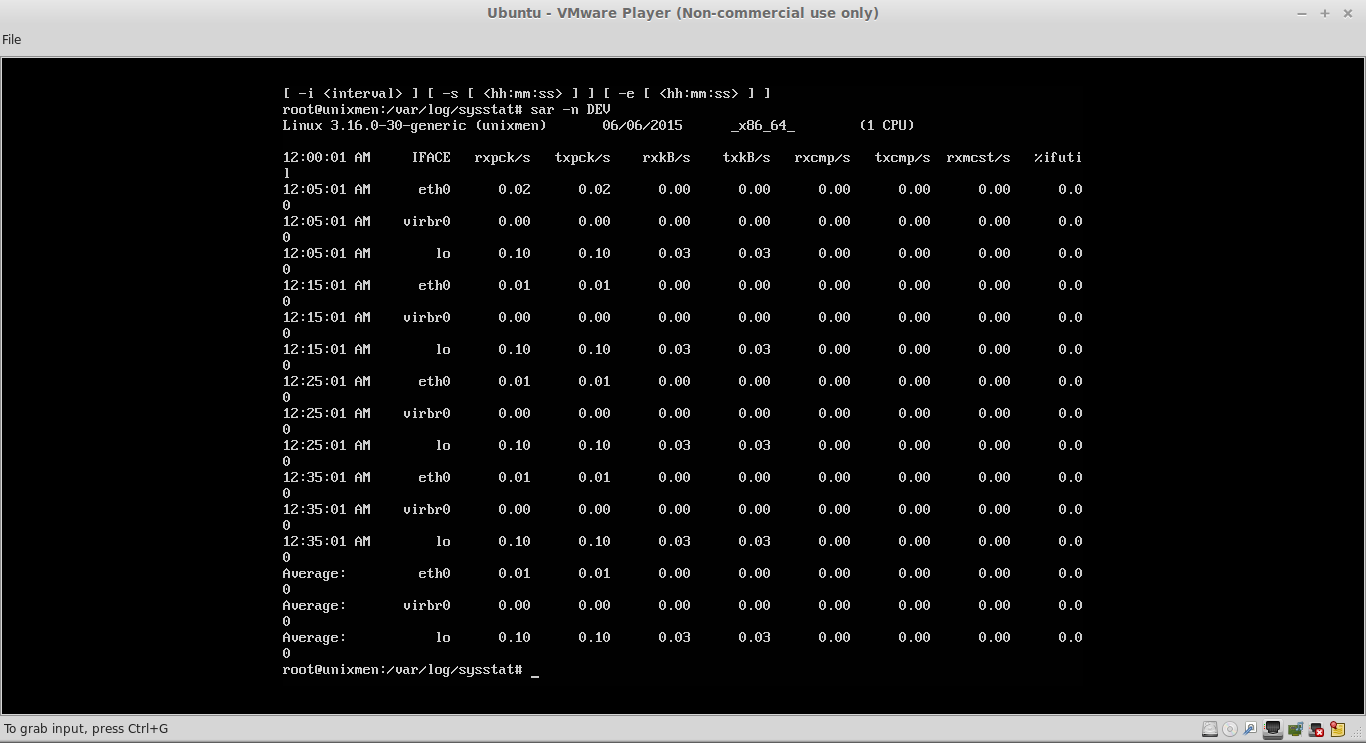1366x743 pixels.
Task: Click the _x86_64_ architecture text
Action: (x=763, y=126)
